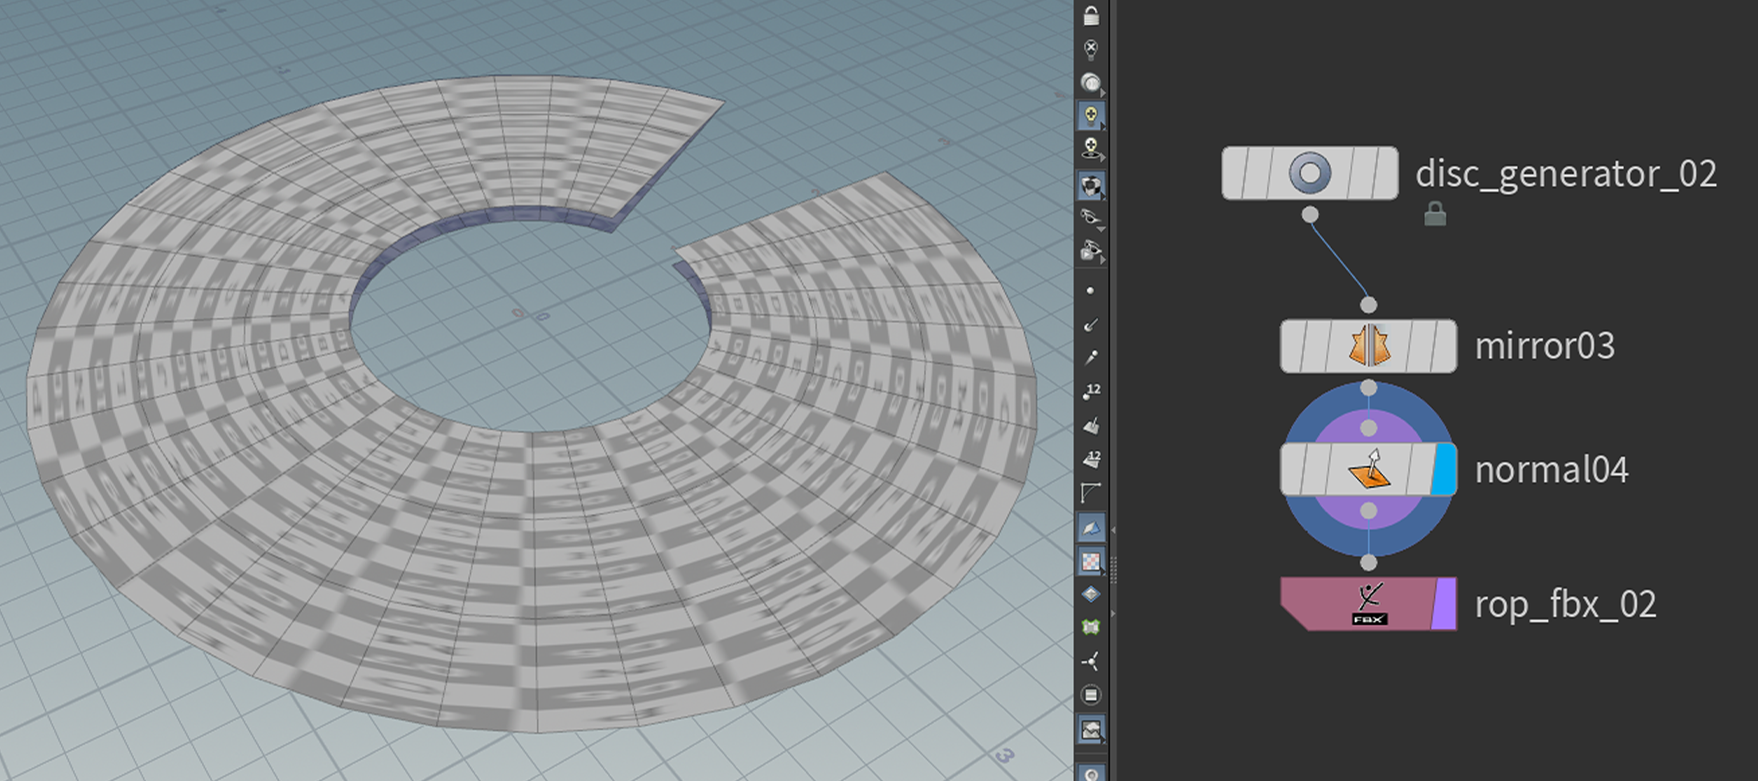Open glasses-with-play-arrow display mode icon
Viewport: 1758px width, 781px height.
(1091, 251)
